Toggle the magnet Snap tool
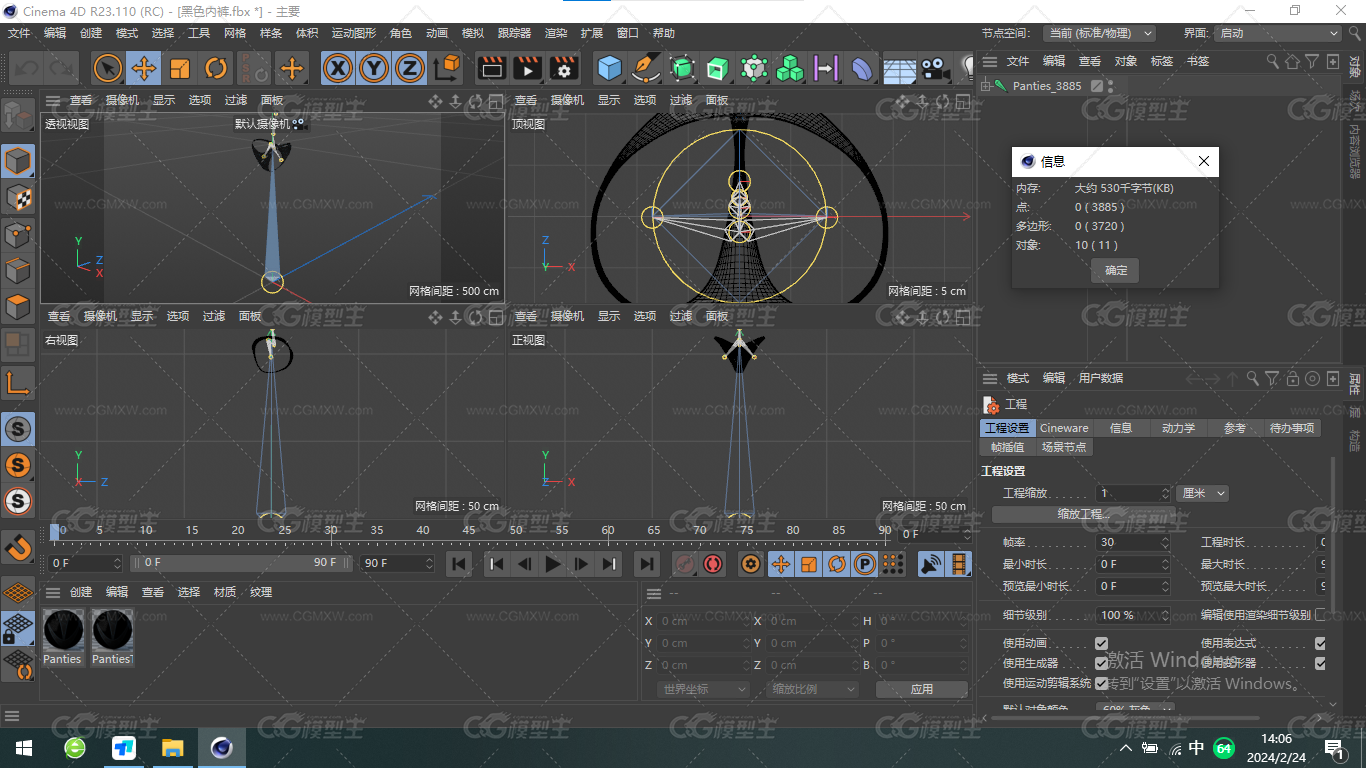1366x768 pixels. coord(18,547)
